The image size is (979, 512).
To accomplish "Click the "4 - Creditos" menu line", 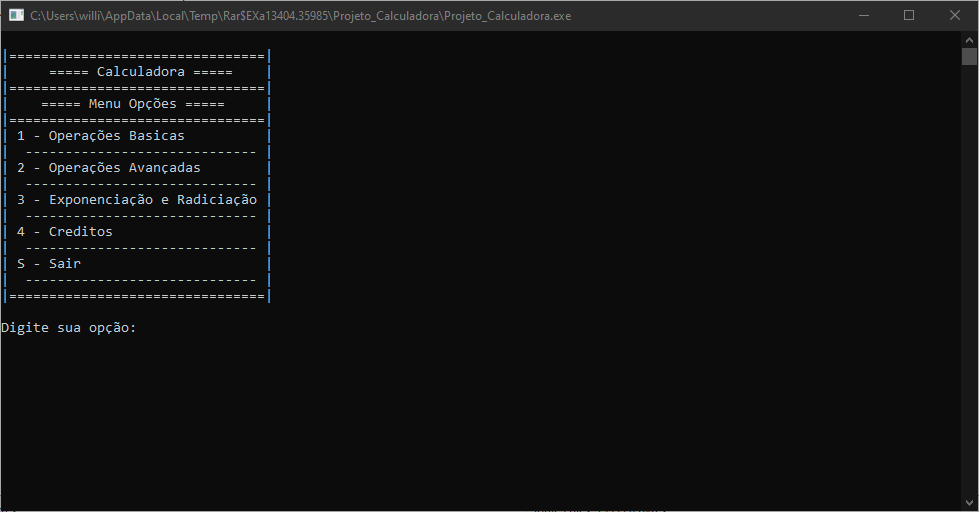I will click(64, 232).
